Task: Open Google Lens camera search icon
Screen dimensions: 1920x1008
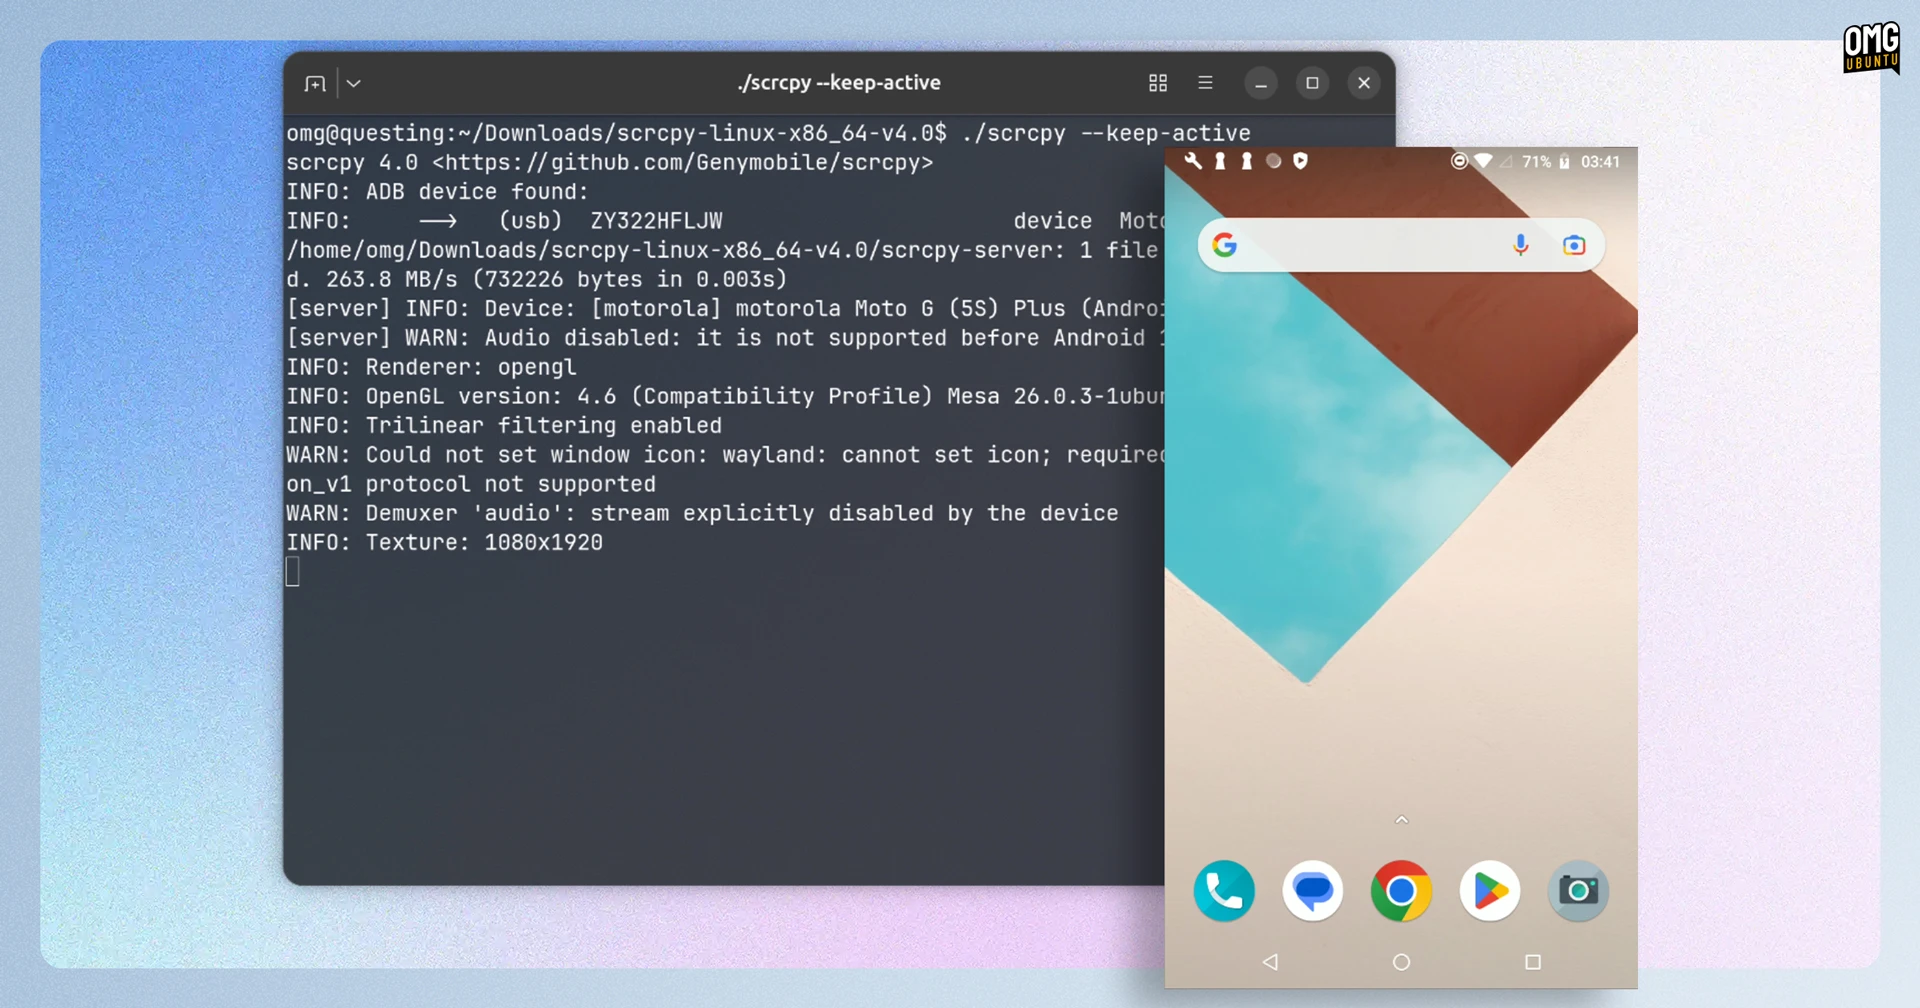Action: pos(1574,245)
